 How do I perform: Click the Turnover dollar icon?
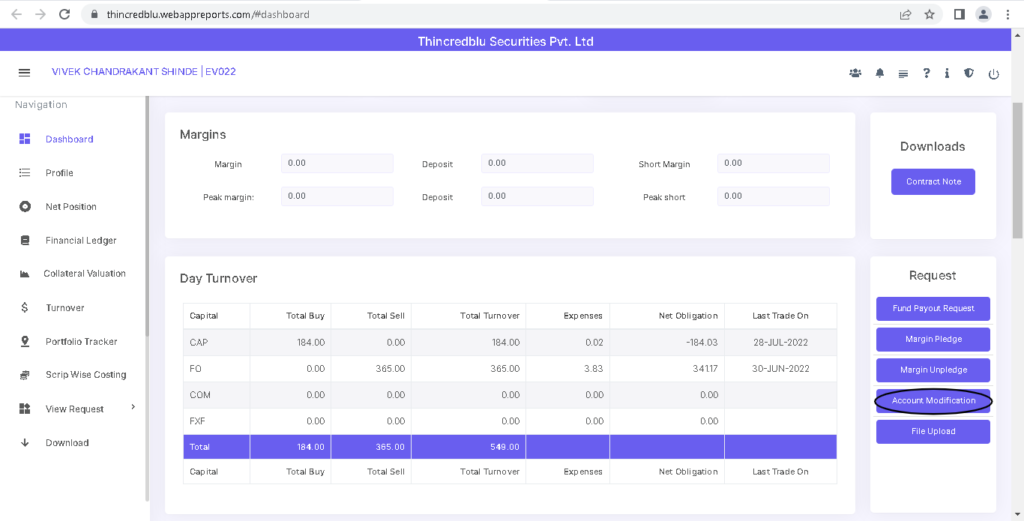25,308
